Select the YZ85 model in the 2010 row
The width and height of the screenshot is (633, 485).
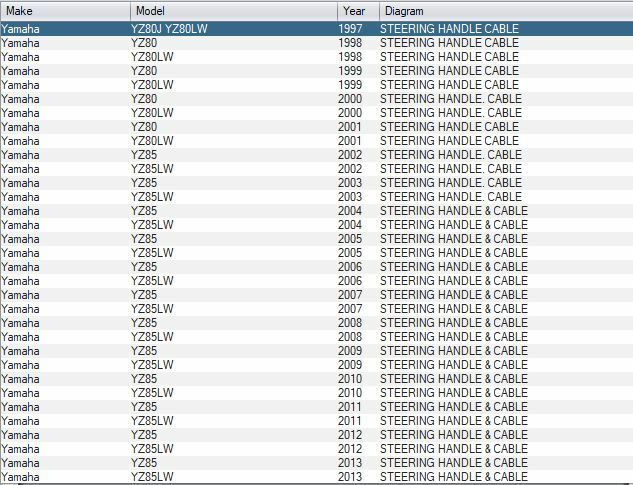(x=144, y=379)
